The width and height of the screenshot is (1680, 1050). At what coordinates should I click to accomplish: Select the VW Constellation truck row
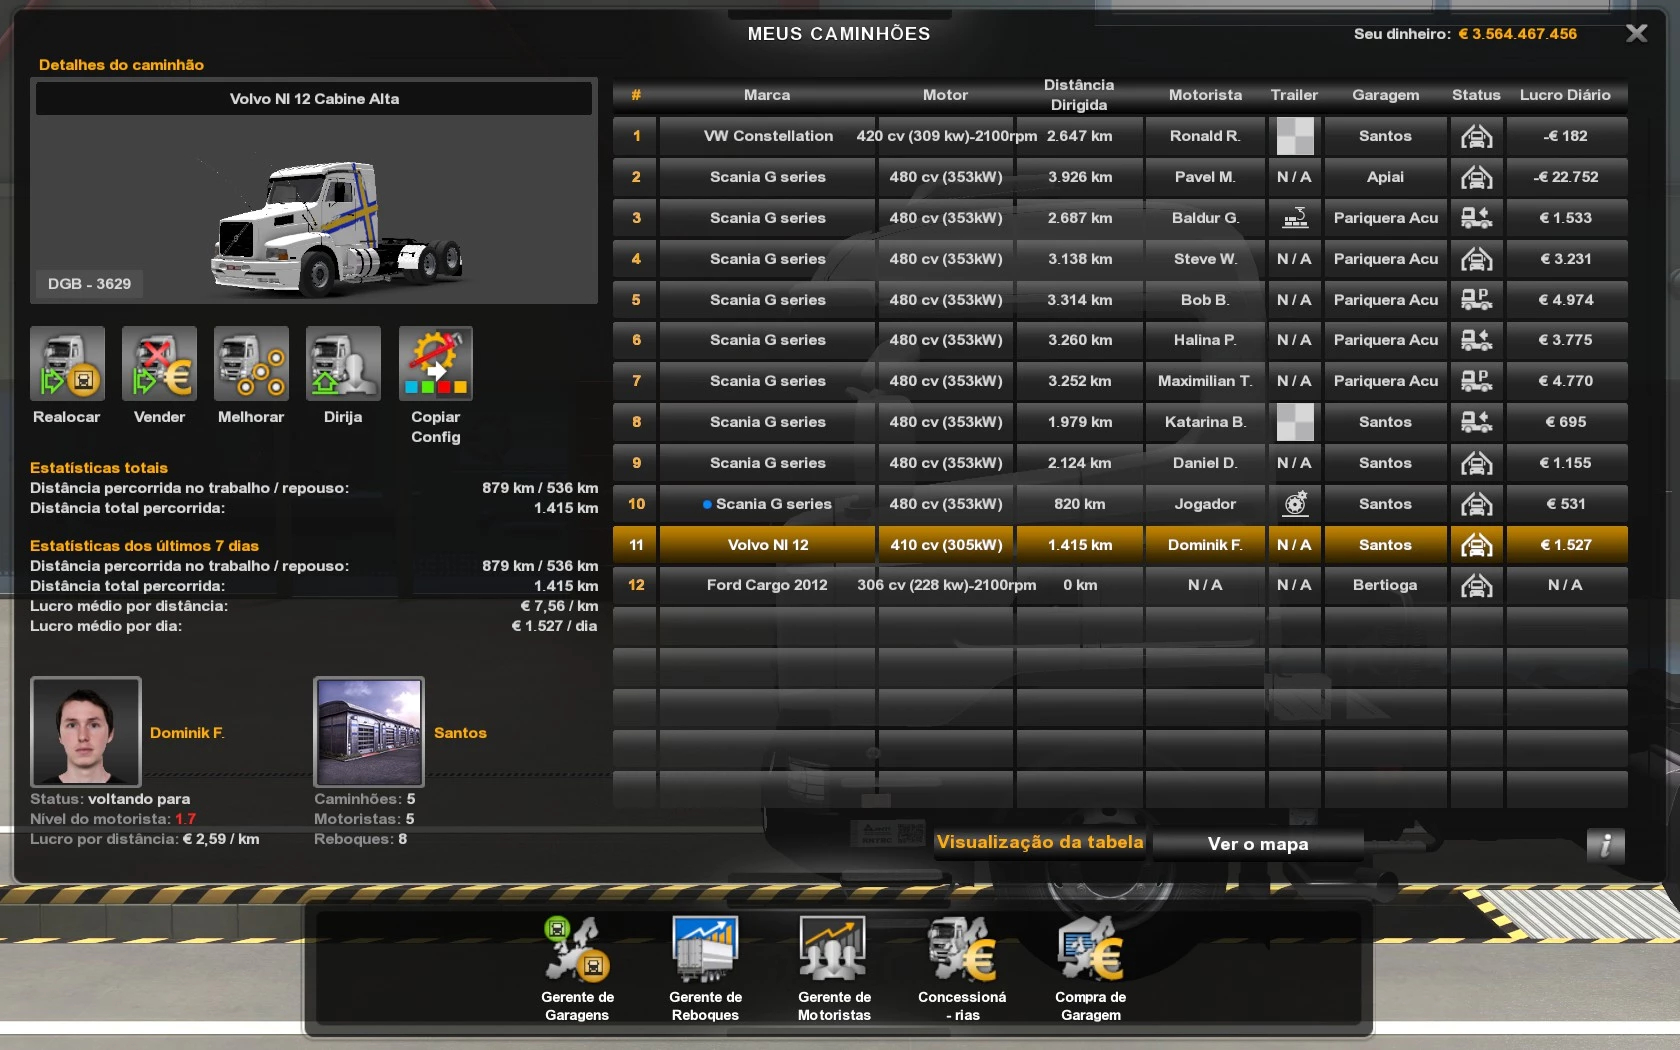[767, 136]
